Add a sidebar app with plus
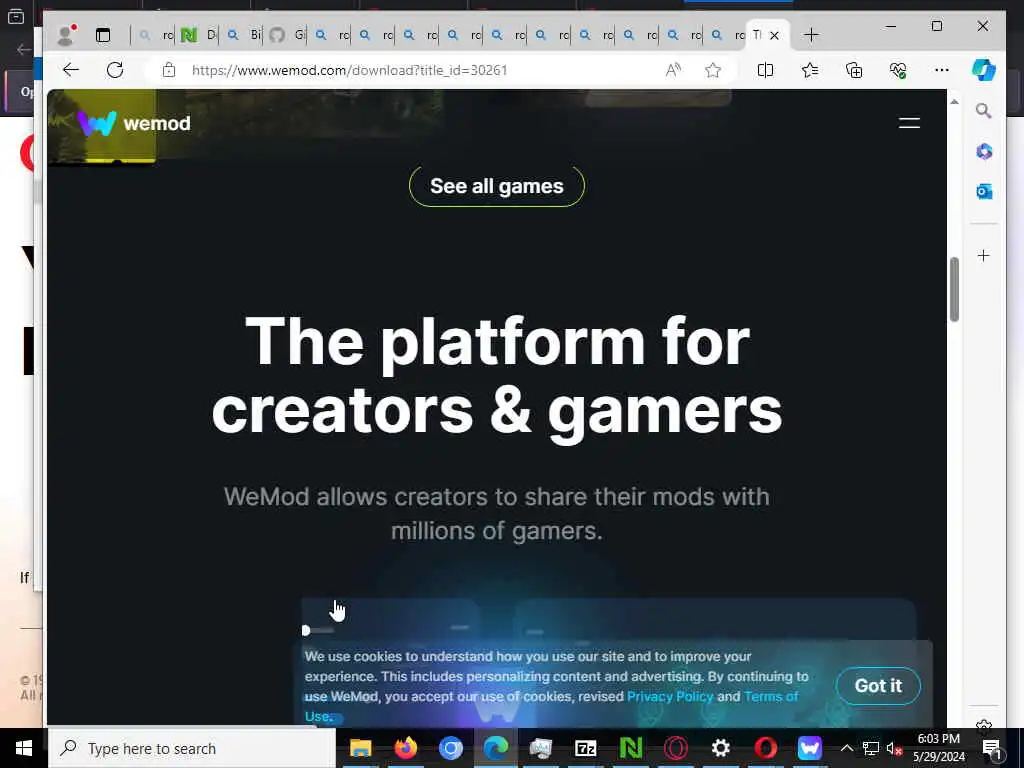 point(984,255)
